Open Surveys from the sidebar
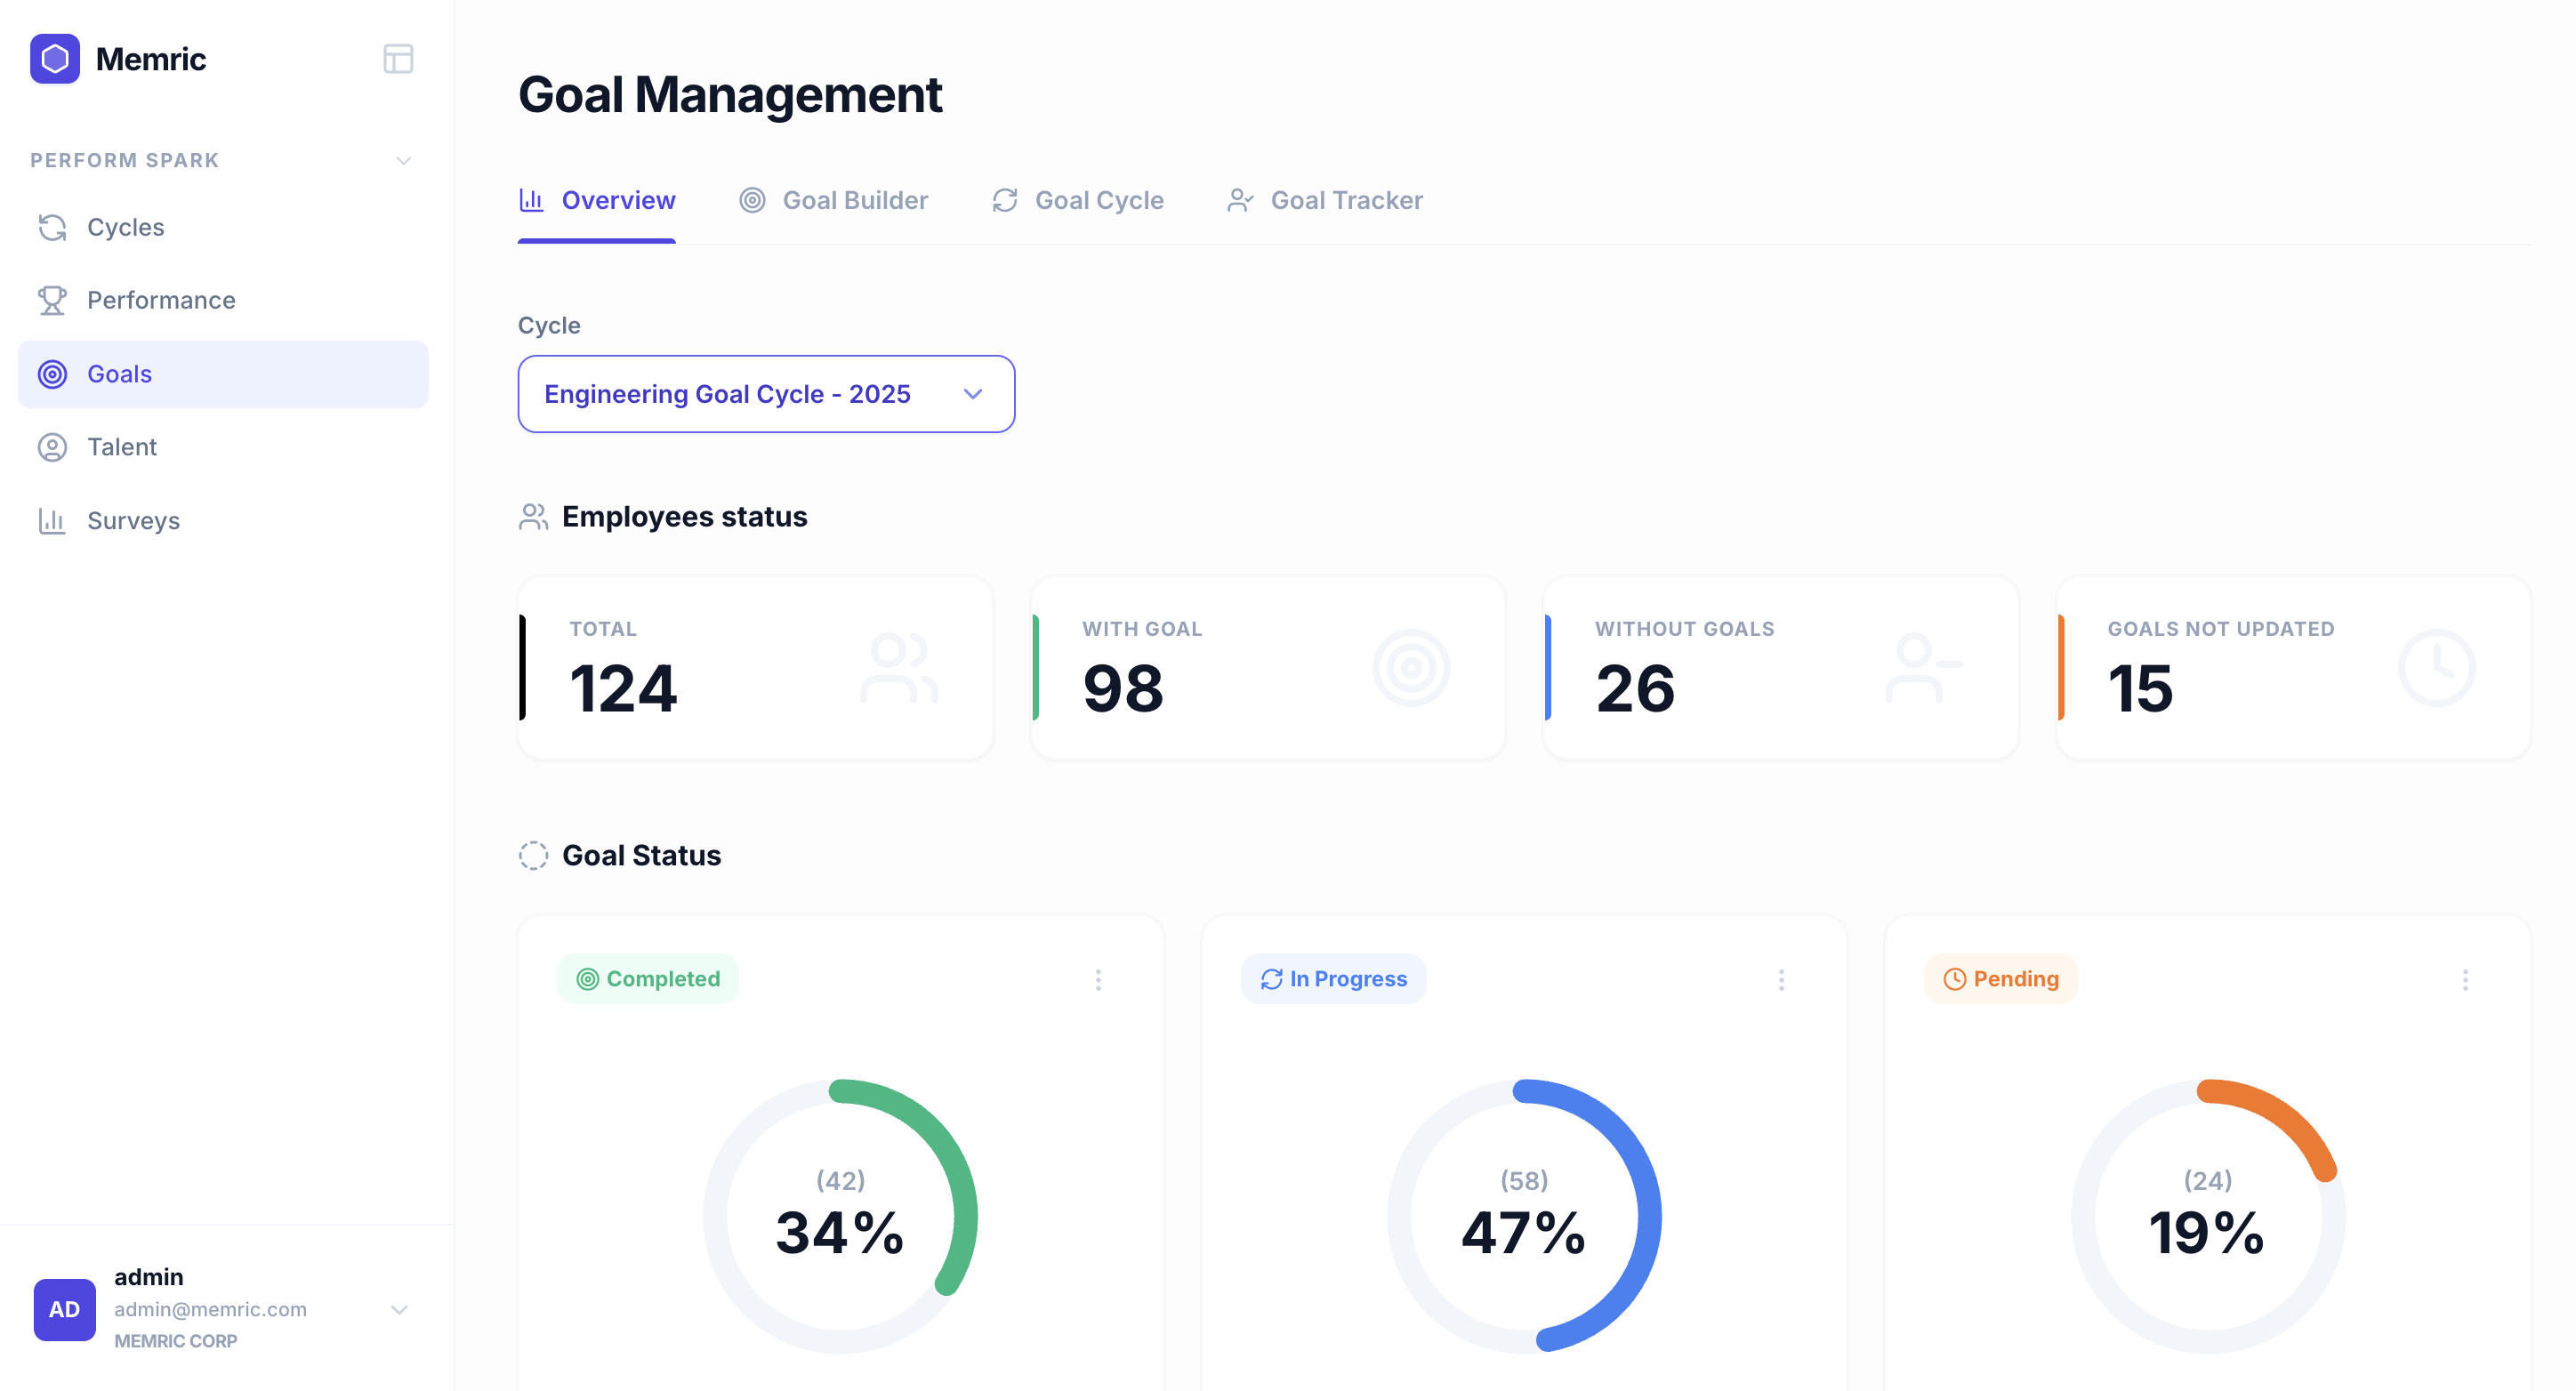Viewport: 2576px width, 1391px height. click(x=133, y=521)
